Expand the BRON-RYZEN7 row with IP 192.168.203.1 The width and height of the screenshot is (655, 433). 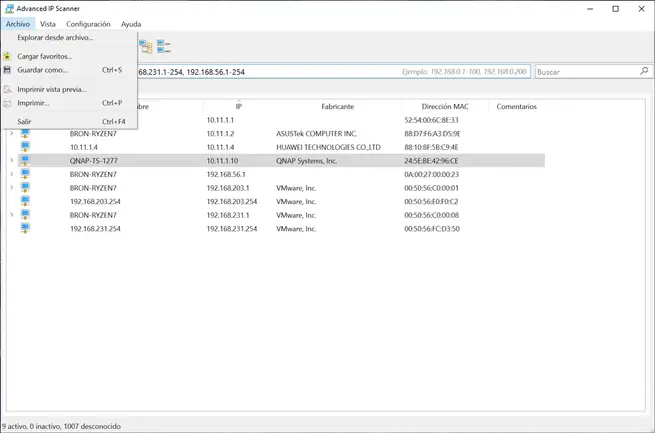click(11, 188)
